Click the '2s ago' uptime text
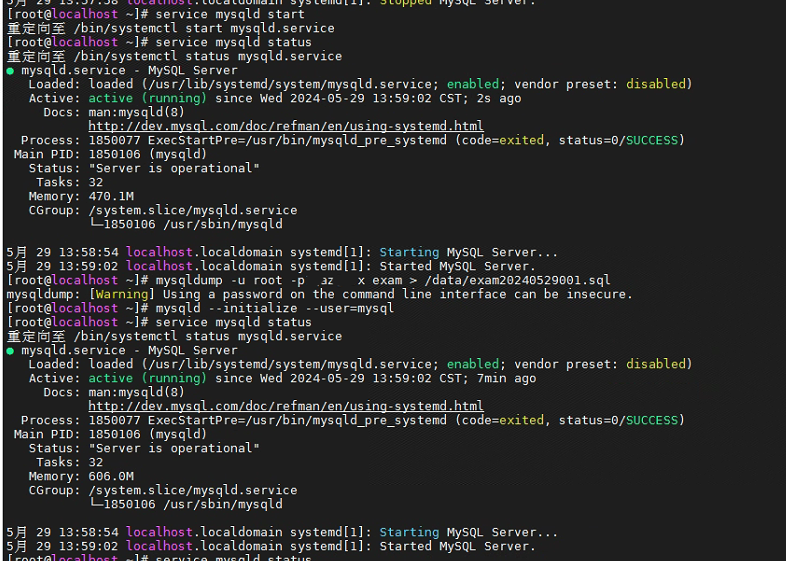Viewport: 786px width, 561px height. [499, 98]
